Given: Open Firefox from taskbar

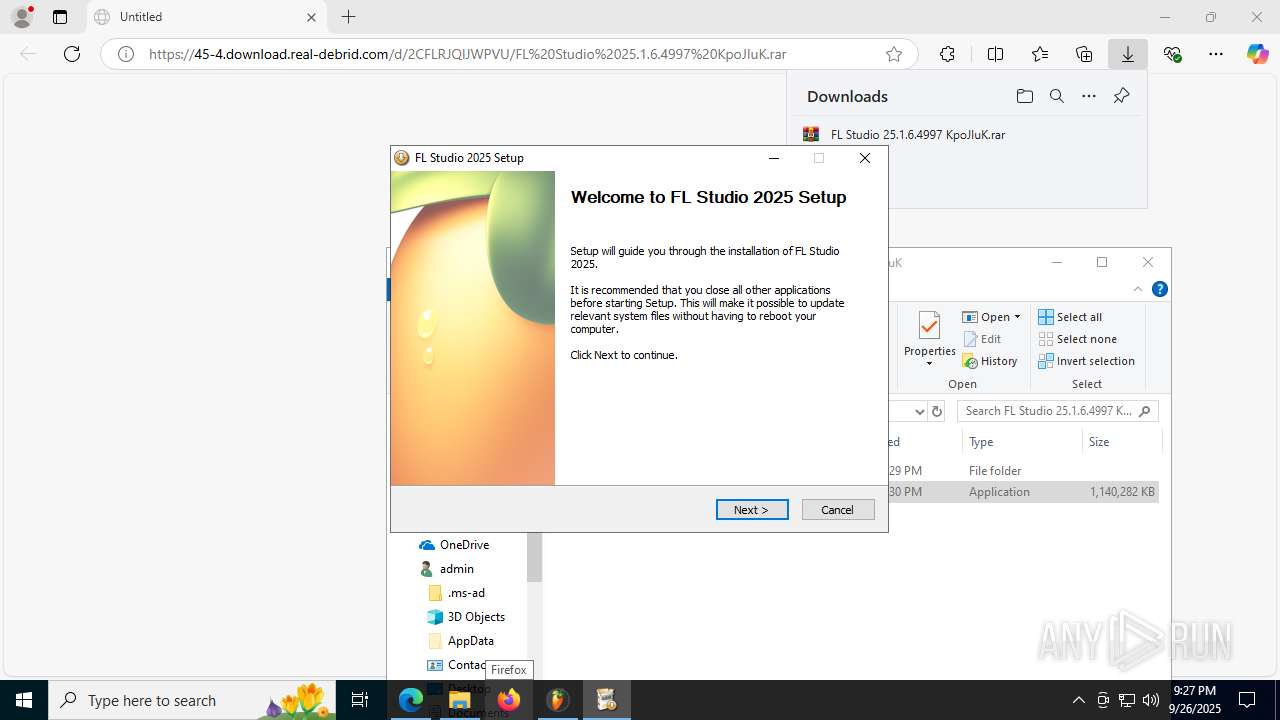Looking at the screenshot, I should pos(509,700).
